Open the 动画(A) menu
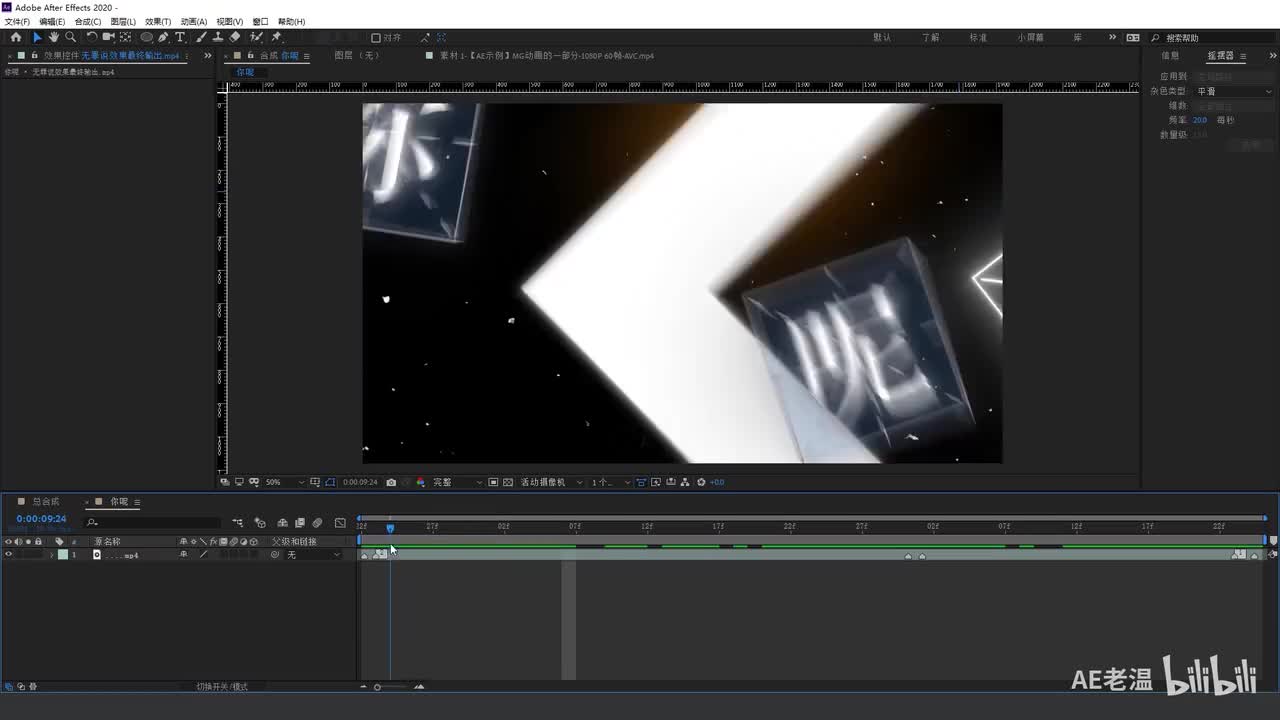The height and width of the screenshot is (720, 1280). pos(194,21)
